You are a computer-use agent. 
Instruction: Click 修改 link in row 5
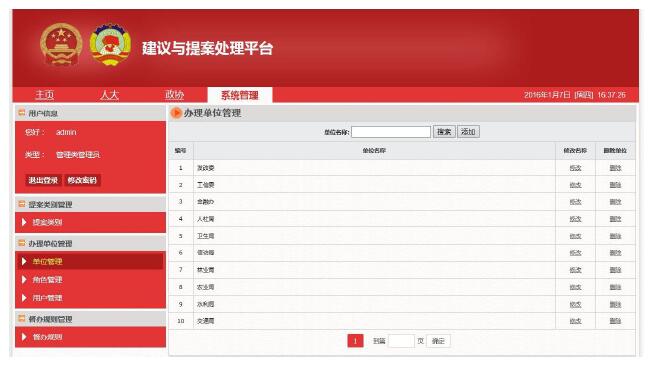pos(575,236)
